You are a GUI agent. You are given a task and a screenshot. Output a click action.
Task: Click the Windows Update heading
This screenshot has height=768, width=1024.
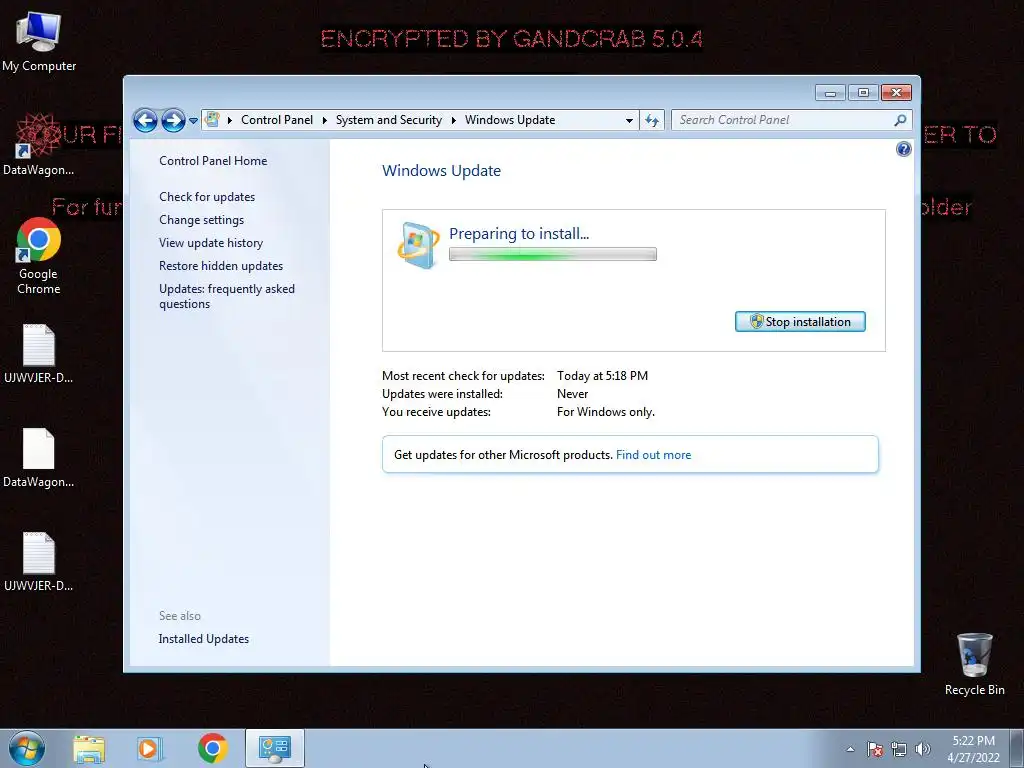point(441,171)
